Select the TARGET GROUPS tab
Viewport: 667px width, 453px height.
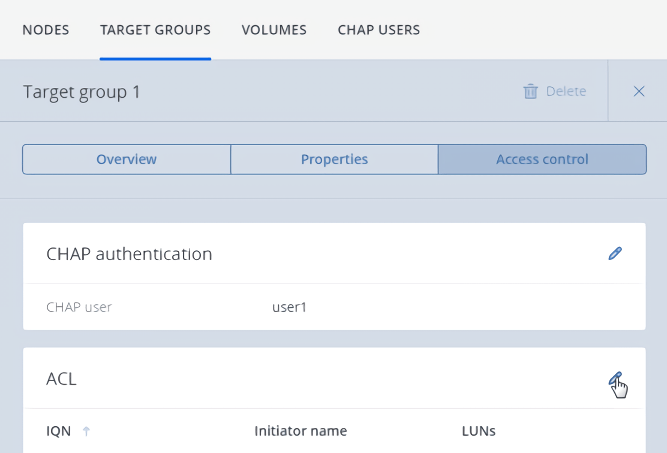(x=155, y=30)
